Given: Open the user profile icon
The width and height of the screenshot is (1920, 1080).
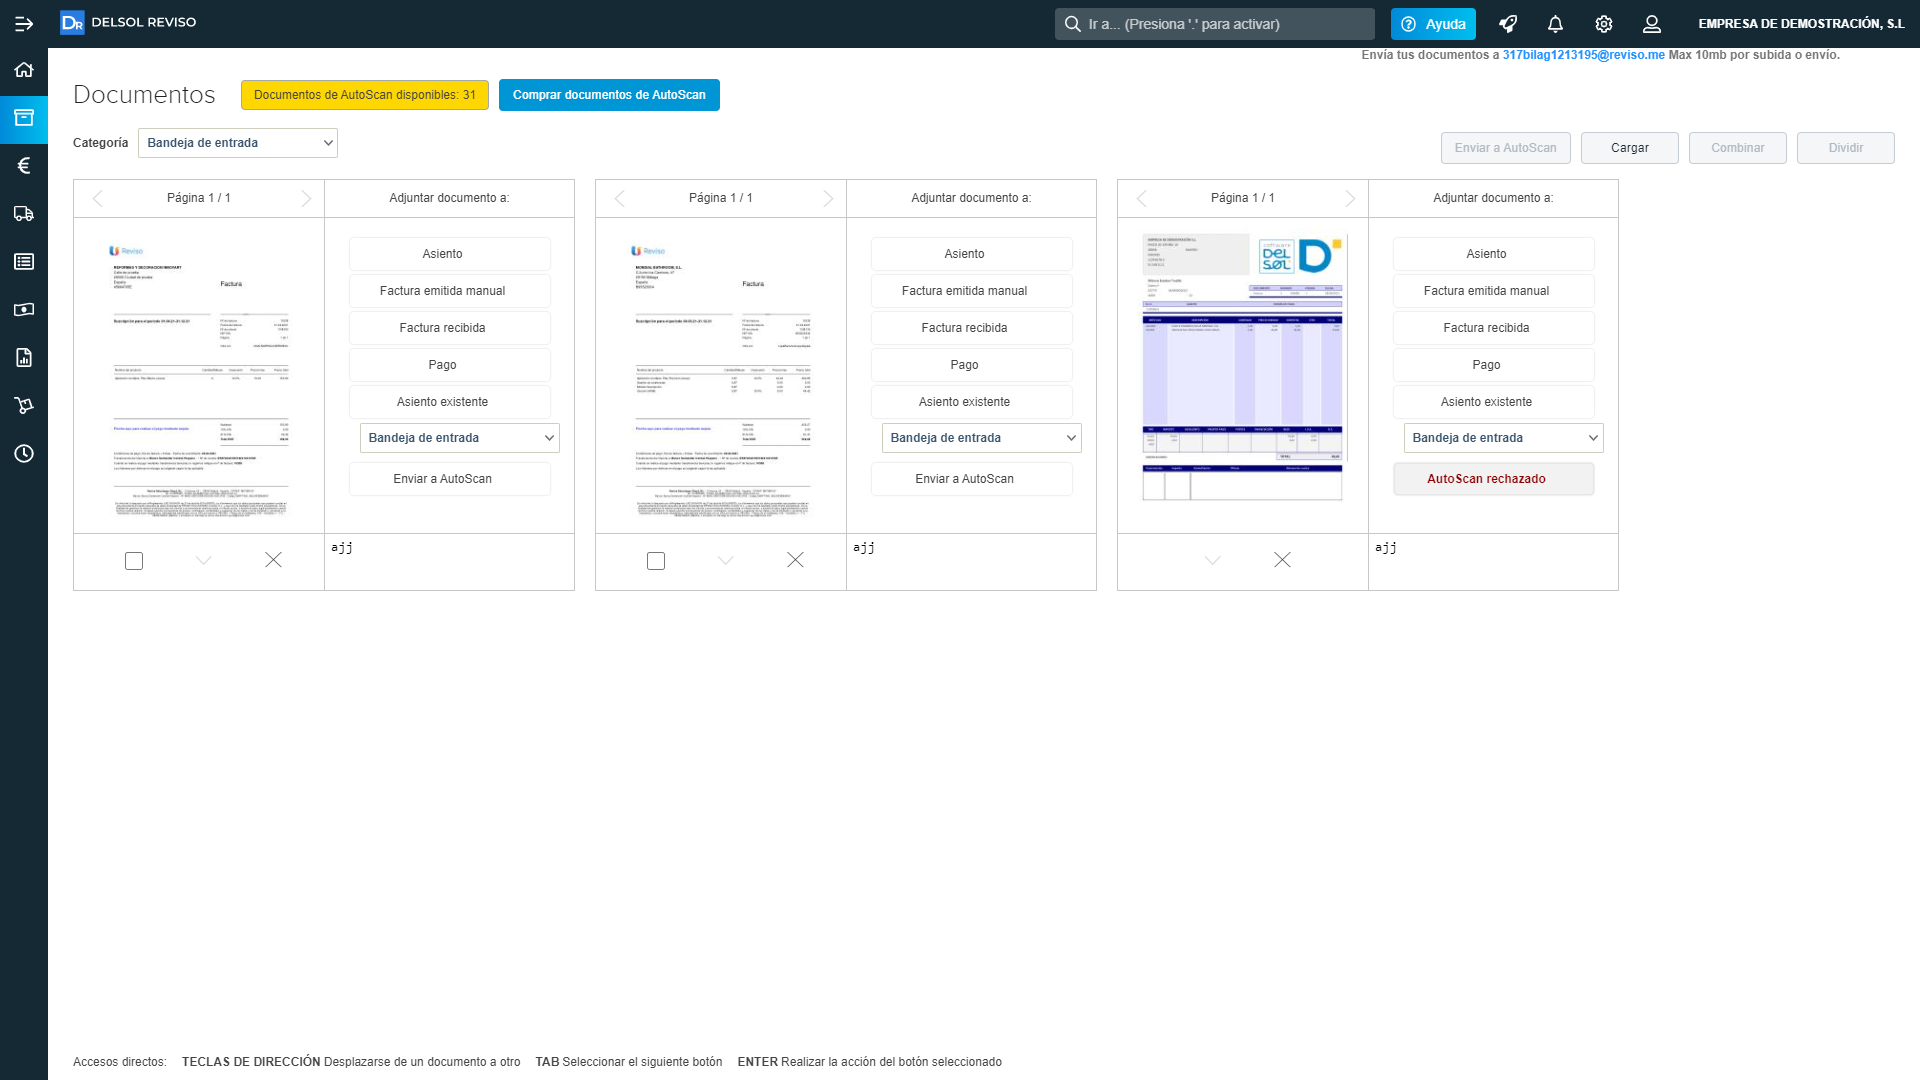Looking at the screenshot, I should point(1652,24).
